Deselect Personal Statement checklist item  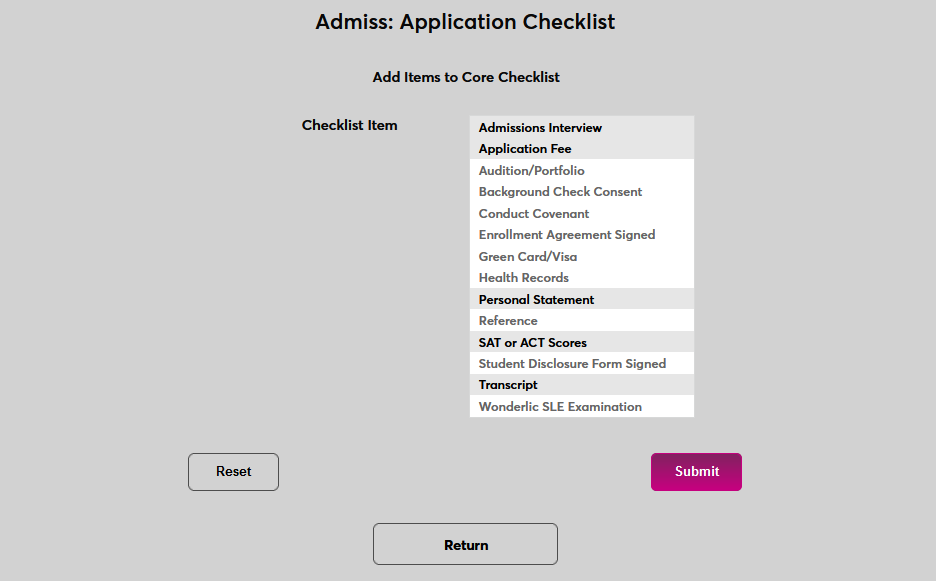536,299
